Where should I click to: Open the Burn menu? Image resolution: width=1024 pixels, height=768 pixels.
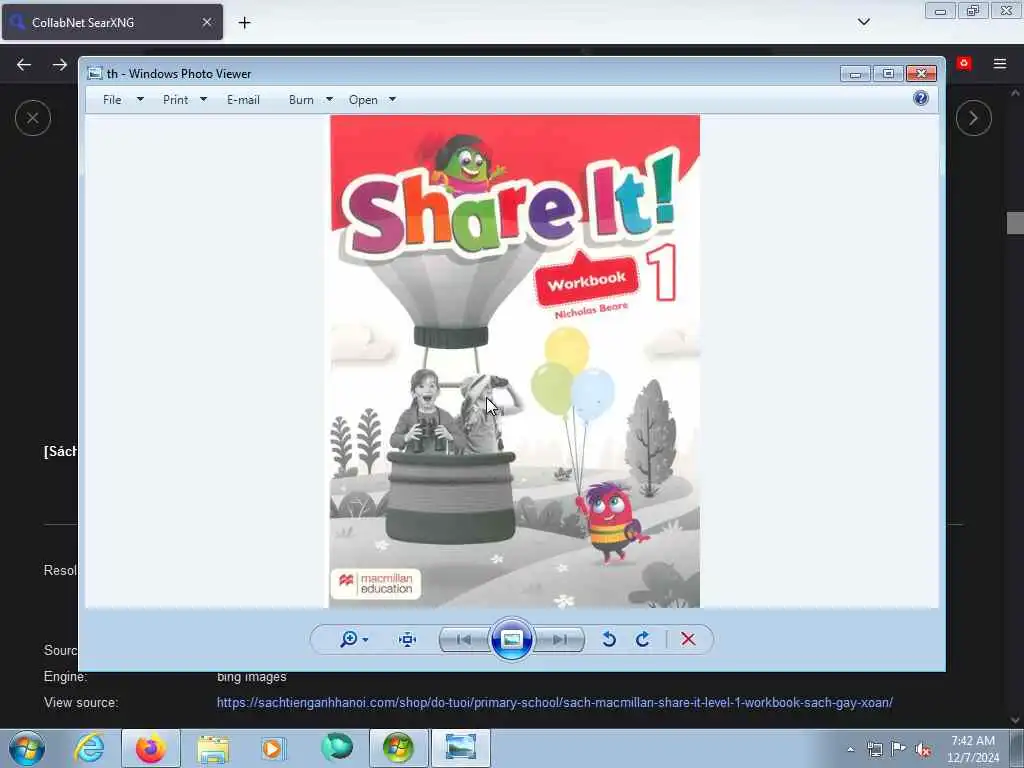(x=301, y=100)
